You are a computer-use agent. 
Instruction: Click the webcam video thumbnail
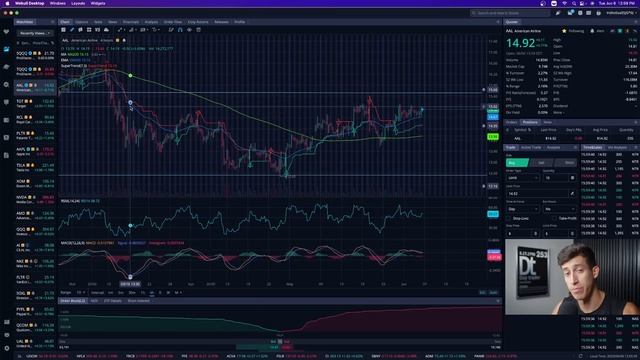pyautogui.click(x=572, y=277)
